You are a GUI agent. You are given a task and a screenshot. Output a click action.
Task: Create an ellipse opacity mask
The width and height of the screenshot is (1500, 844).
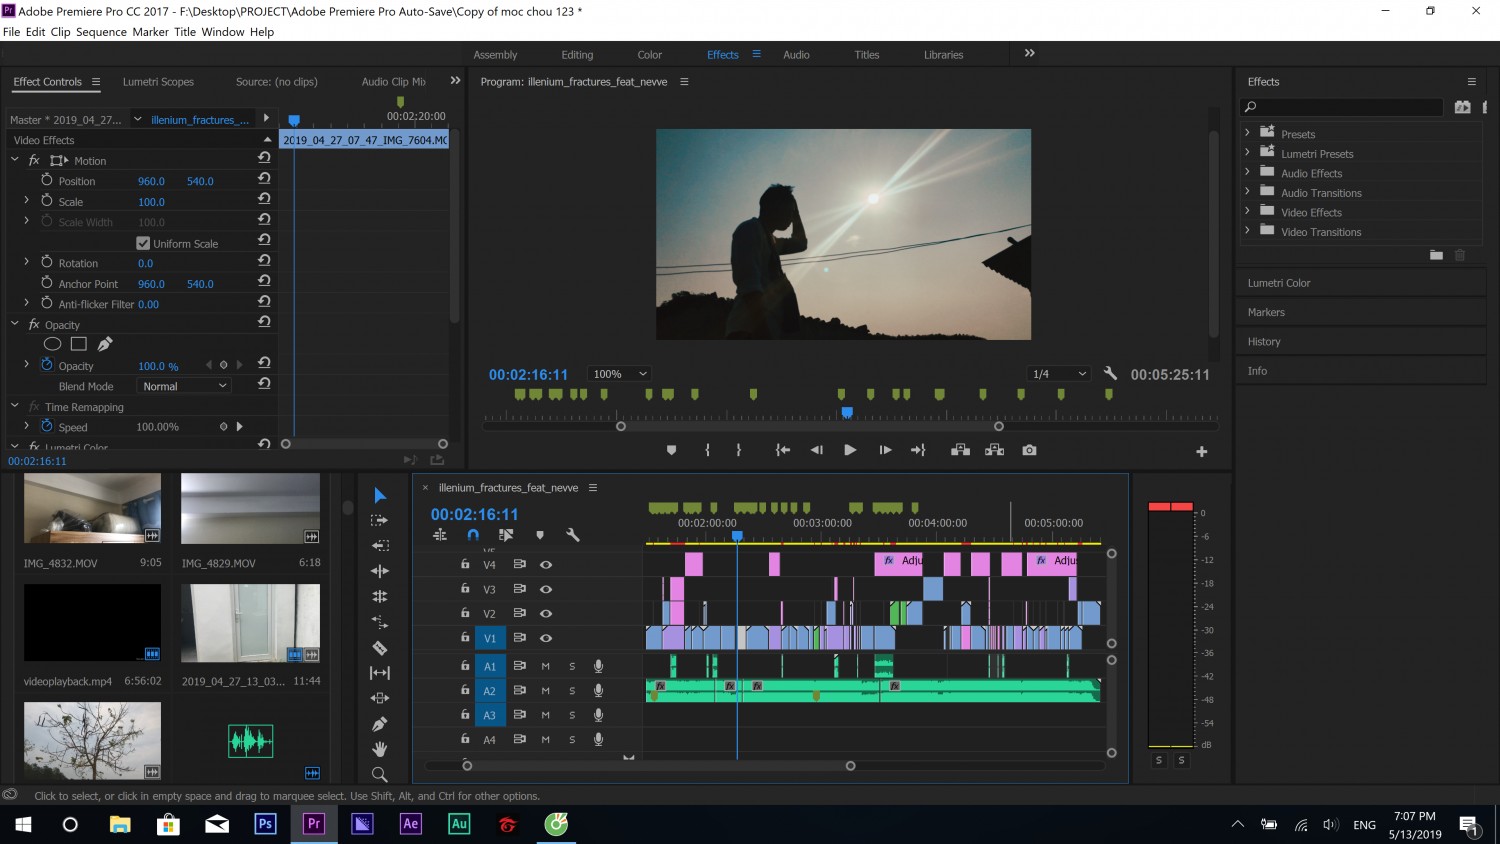point(53,344)
